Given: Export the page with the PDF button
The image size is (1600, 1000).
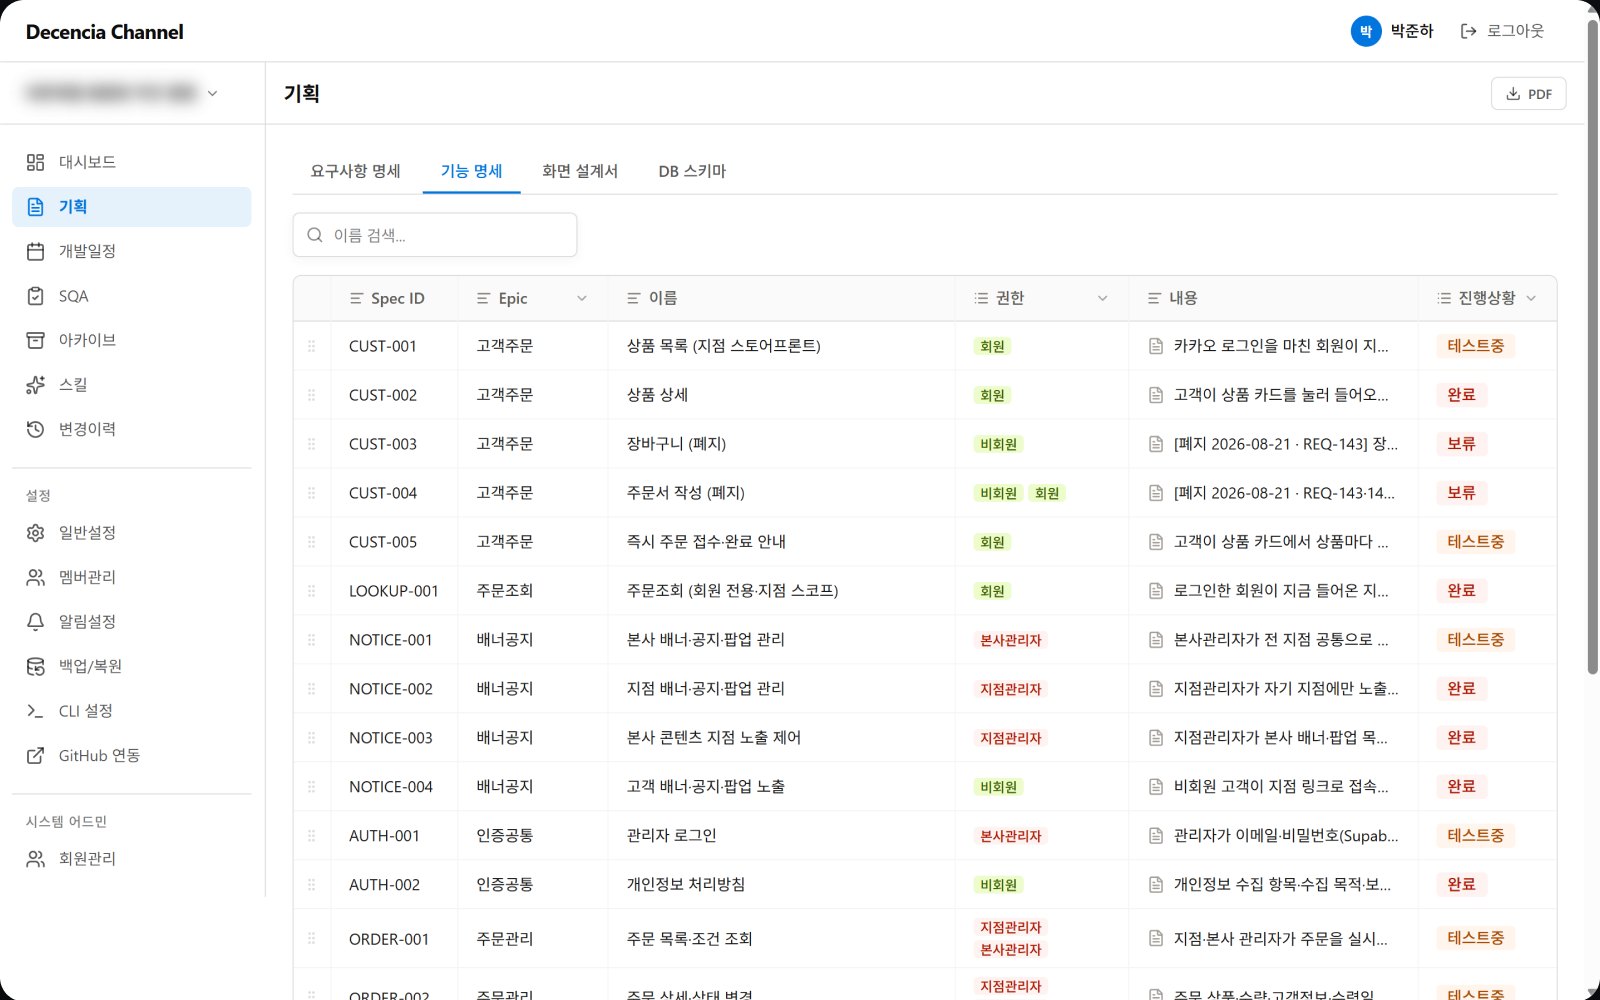Looking at the screenshot, I should pos(1529,94).
